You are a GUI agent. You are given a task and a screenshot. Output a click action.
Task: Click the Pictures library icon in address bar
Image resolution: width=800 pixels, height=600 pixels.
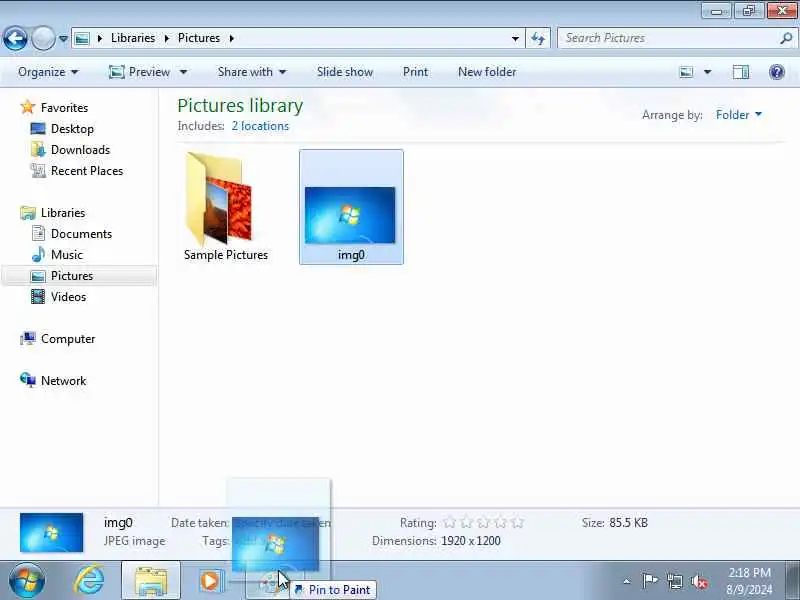[x=82, y=38]
